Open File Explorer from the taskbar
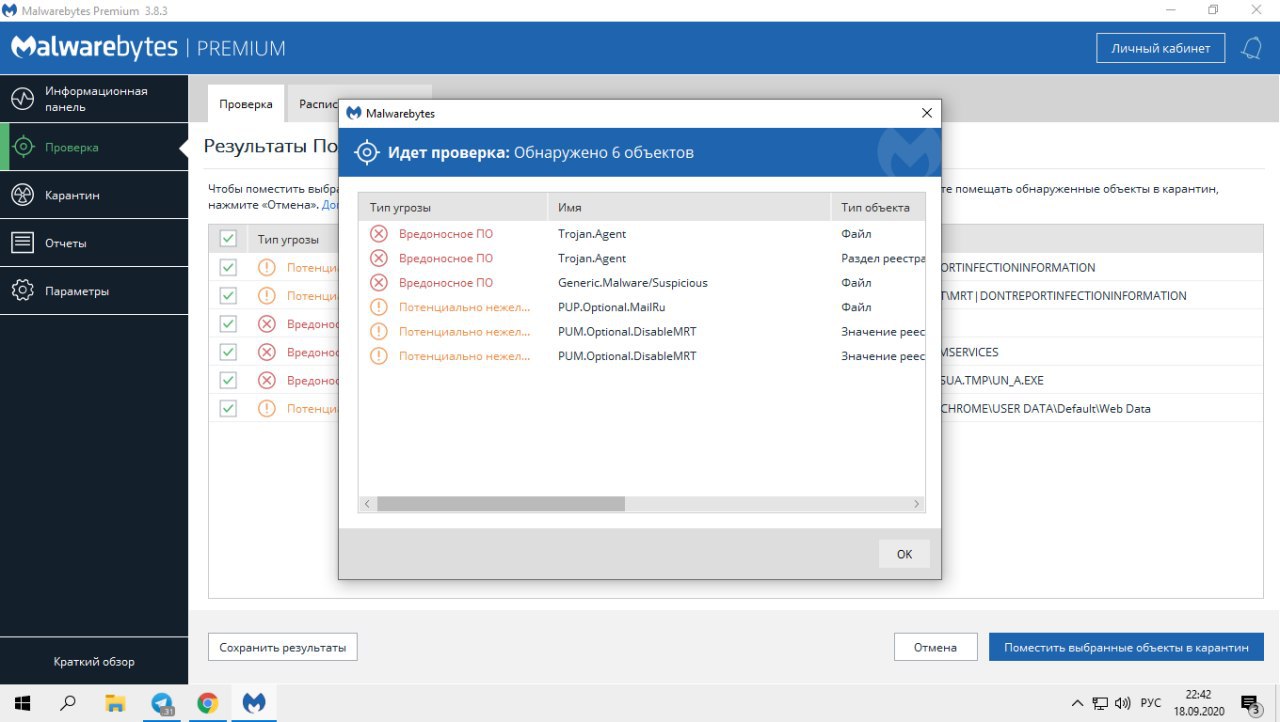The height and width of the screenshot is (722, 1280). [116, 702]
